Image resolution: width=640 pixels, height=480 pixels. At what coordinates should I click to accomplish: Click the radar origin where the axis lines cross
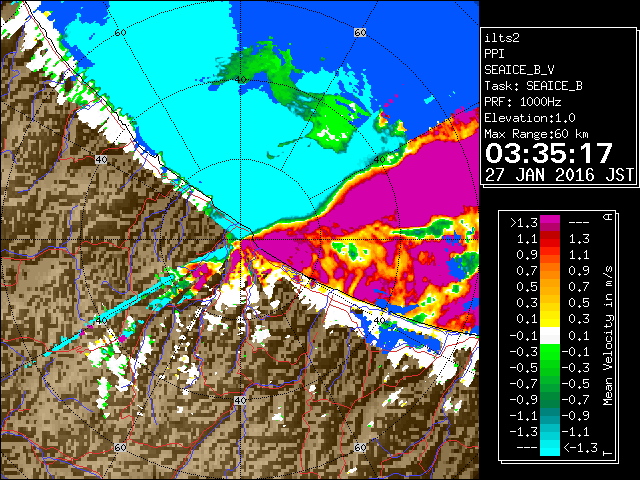(x=240, y=240)
